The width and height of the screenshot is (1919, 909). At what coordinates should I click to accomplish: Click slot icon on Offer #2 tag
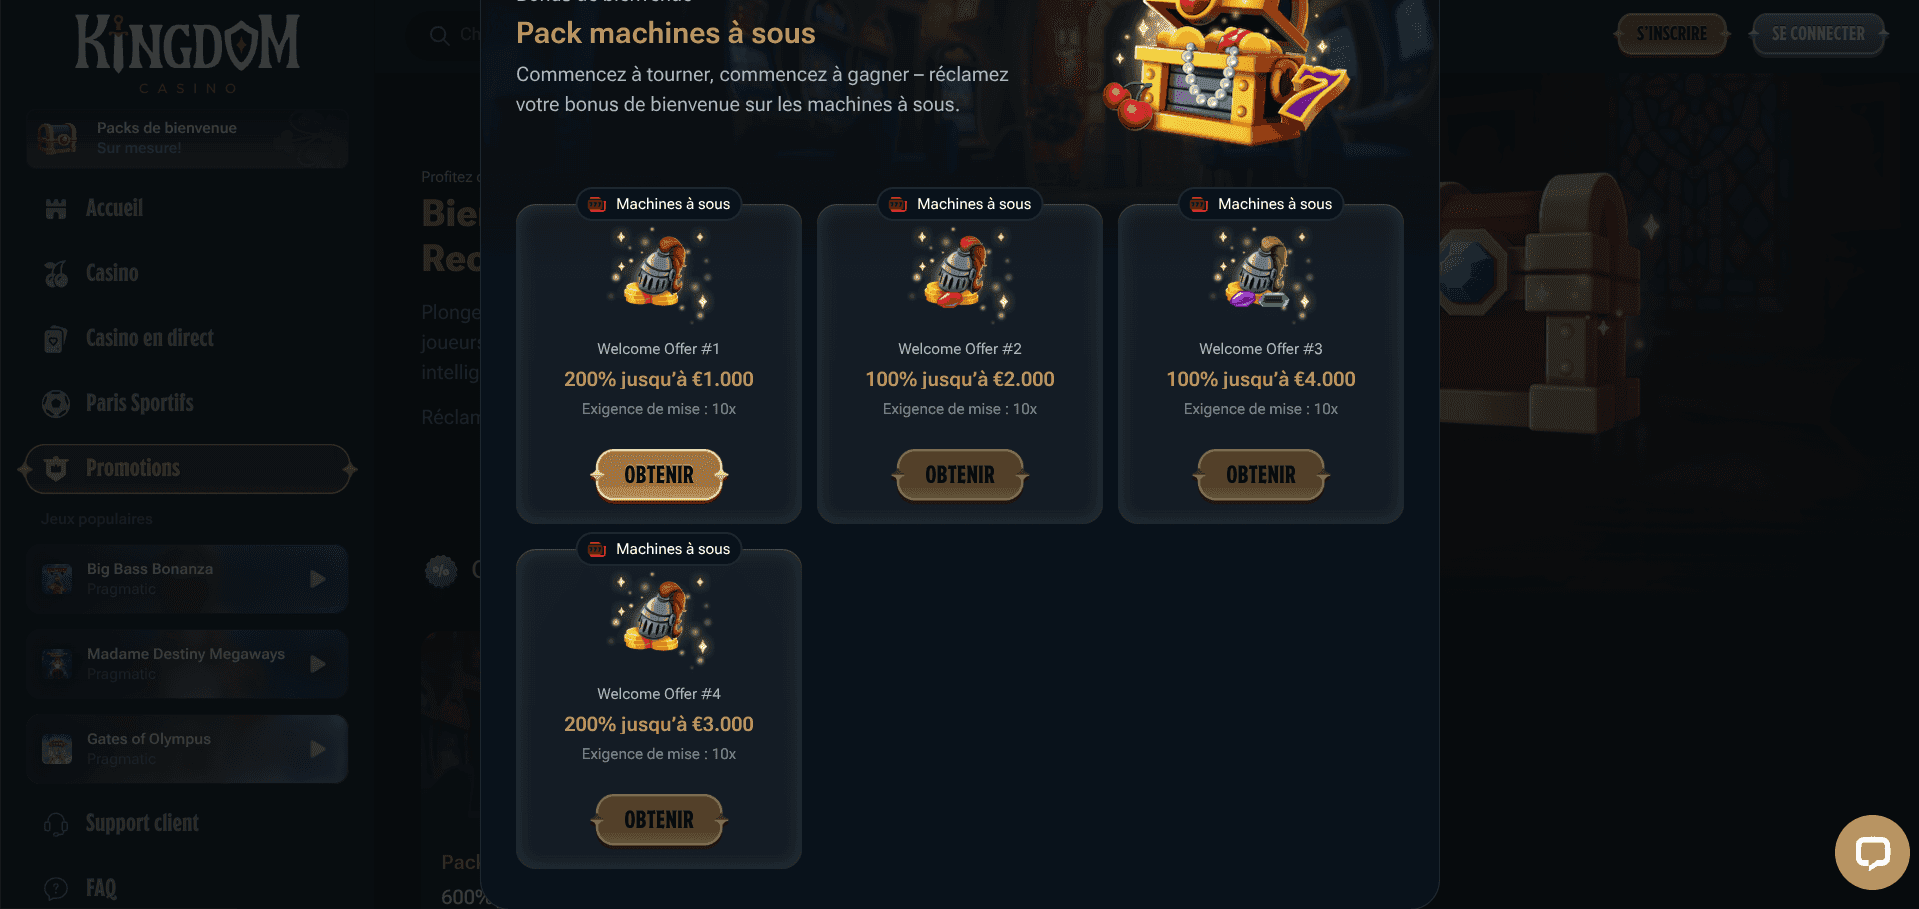point(898,204)
